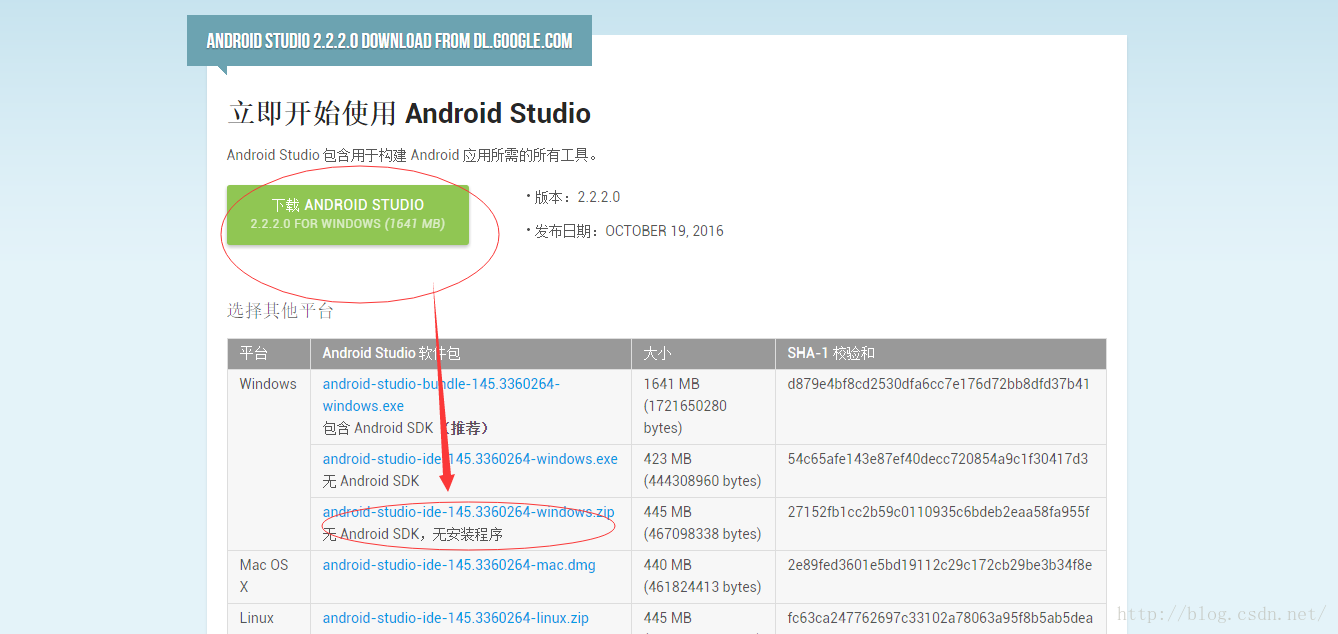Click checksum 'd879e4bf8cd2530dfa6cc7e176d72bb8dfd37b41'
The image size is (1338, 634).
tap(939, 384)
